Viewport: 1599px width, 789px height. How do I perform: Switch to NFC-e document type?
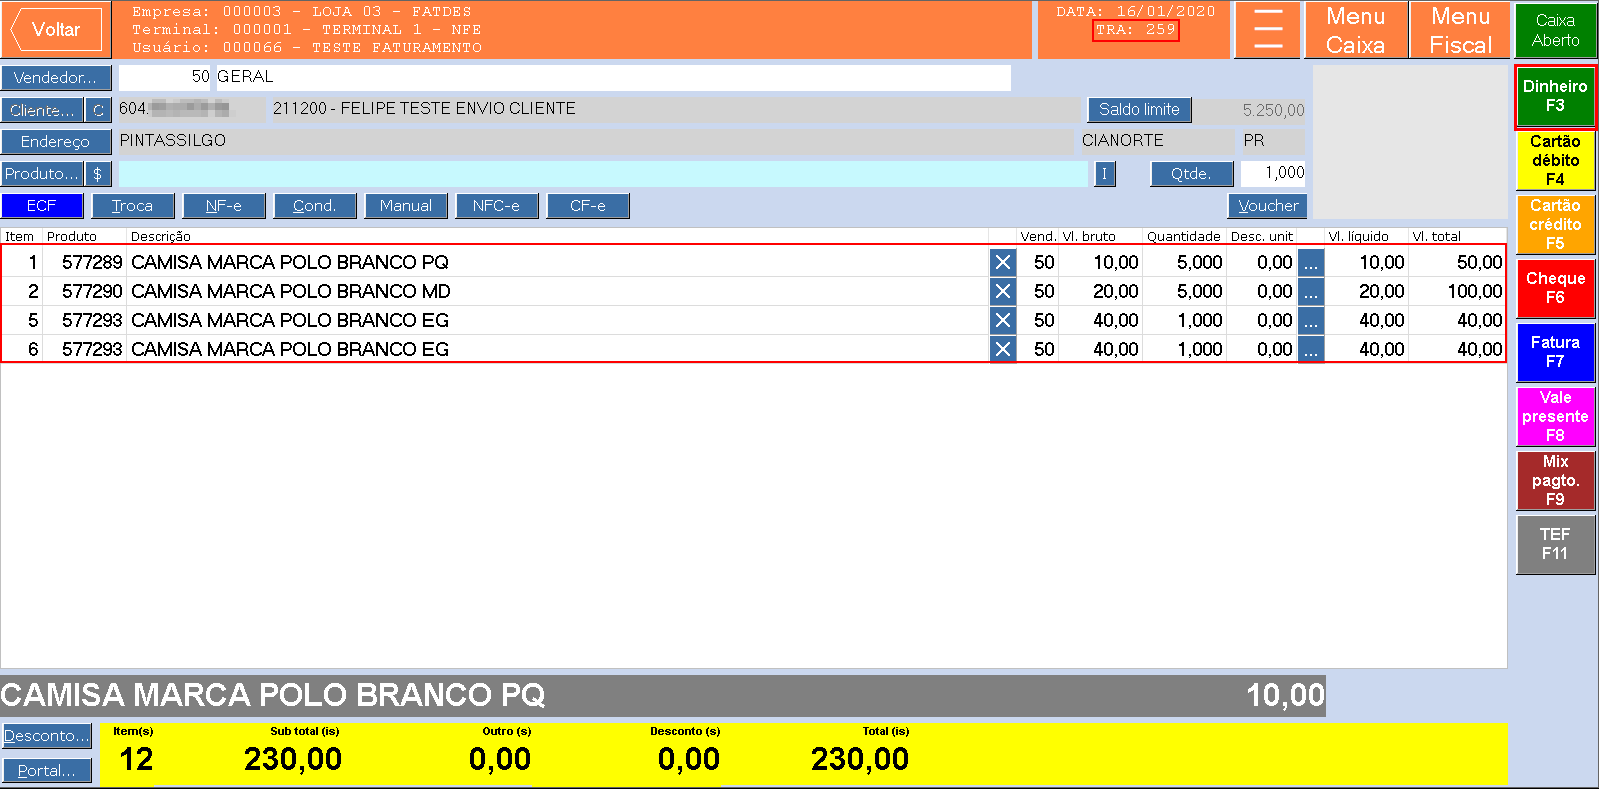(497, 206)
